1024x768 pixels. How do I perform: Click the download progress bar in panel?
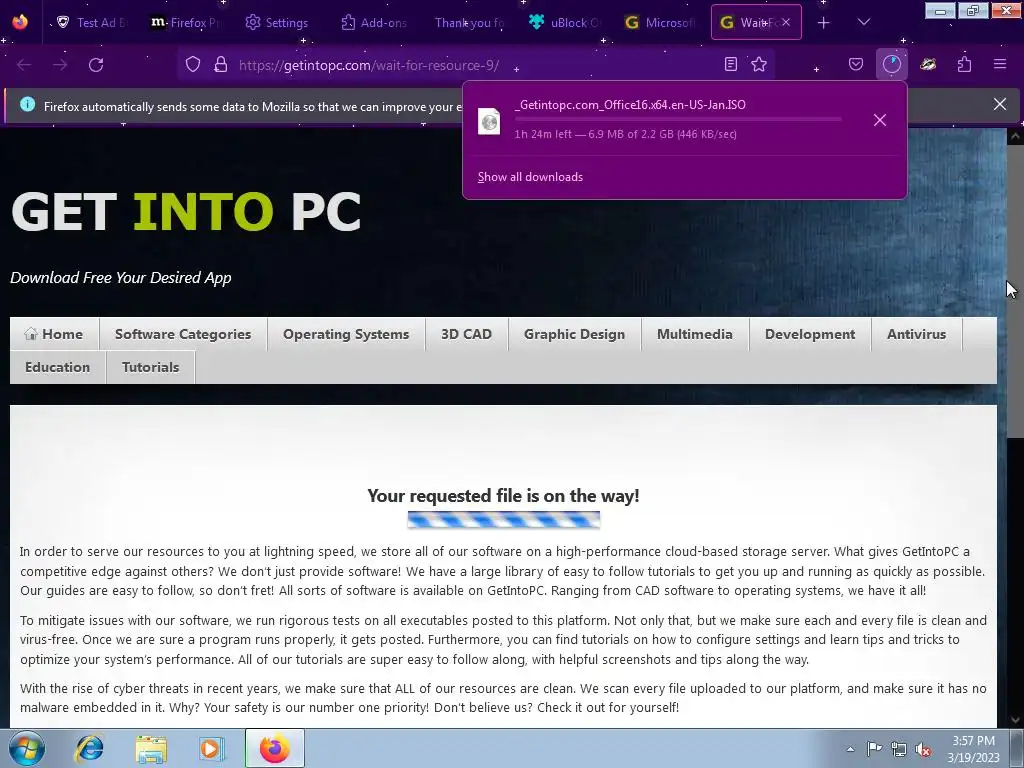coord(678,120)
